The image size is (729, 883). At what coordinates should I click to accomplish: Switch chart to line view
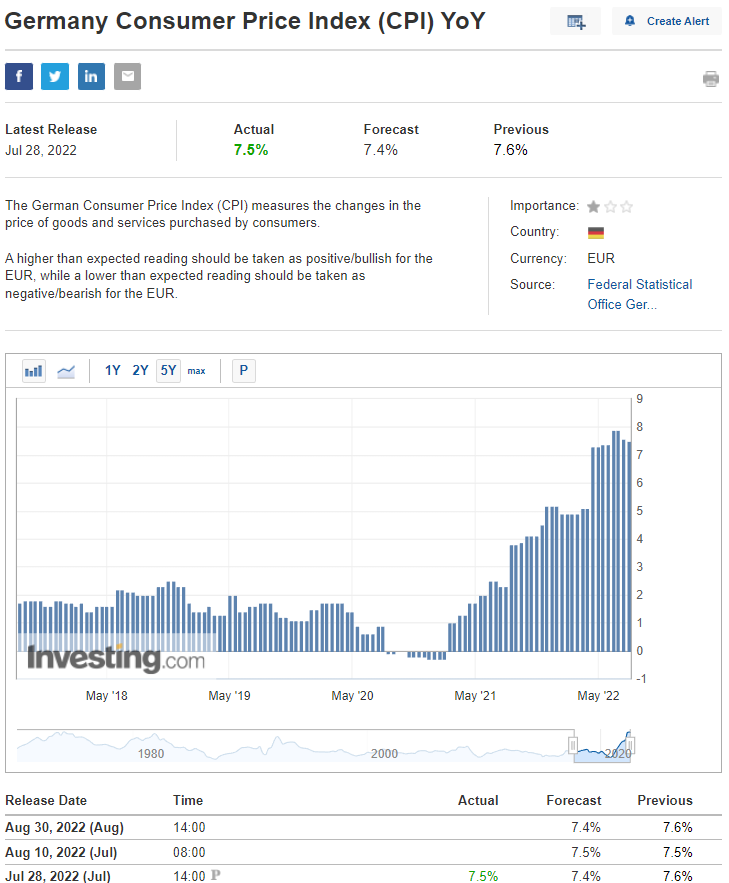click(66, 371)
